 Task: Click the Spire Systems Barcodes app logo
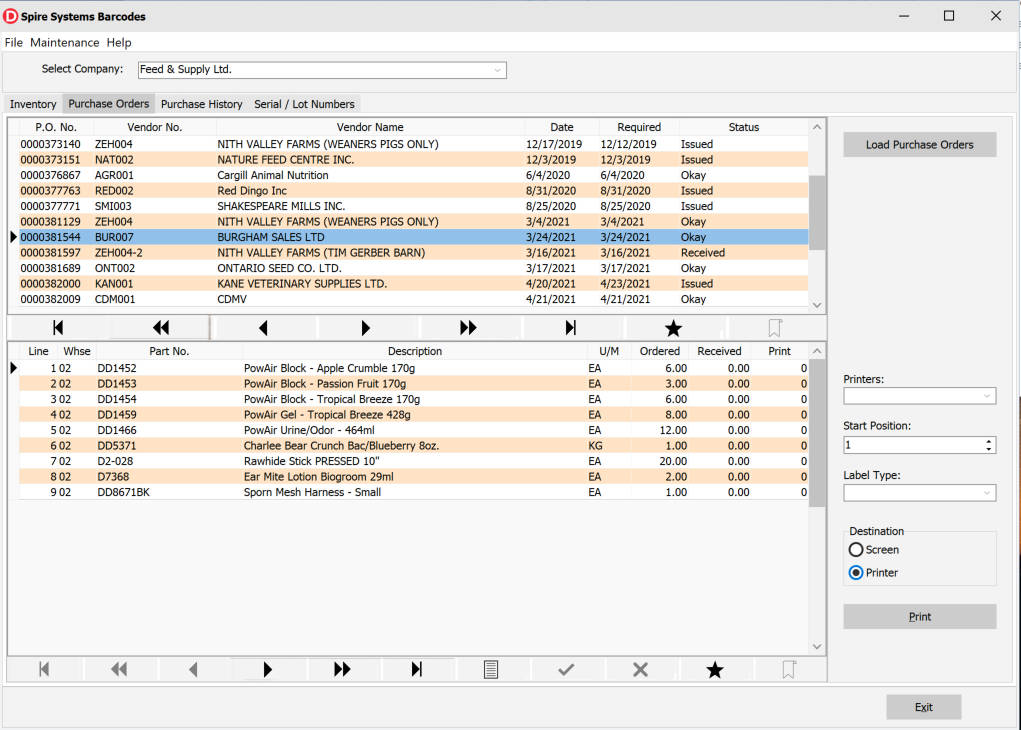10,16
